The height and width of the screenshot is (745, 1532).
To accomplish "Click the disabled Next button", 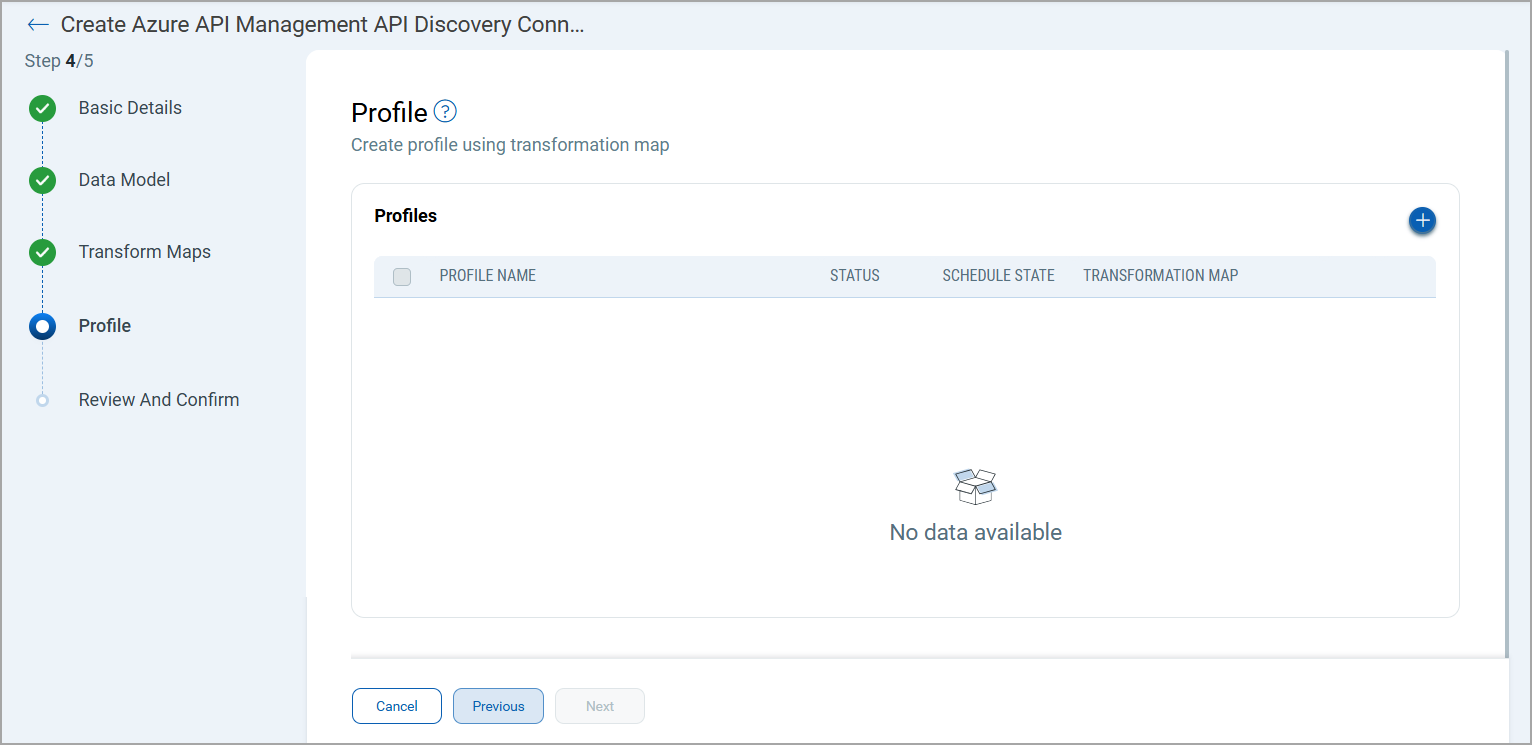I will pyautogui.click(x=599, y=706).
